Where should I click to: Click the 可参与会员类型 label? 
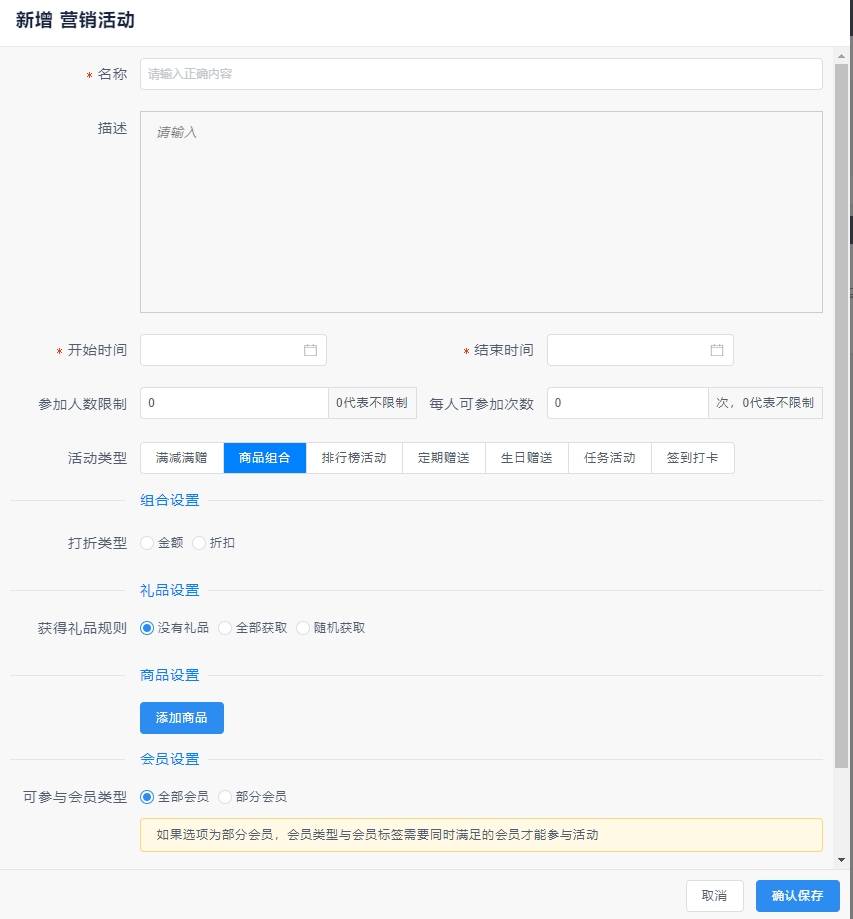pyautogui.click(x=75, y=797)
